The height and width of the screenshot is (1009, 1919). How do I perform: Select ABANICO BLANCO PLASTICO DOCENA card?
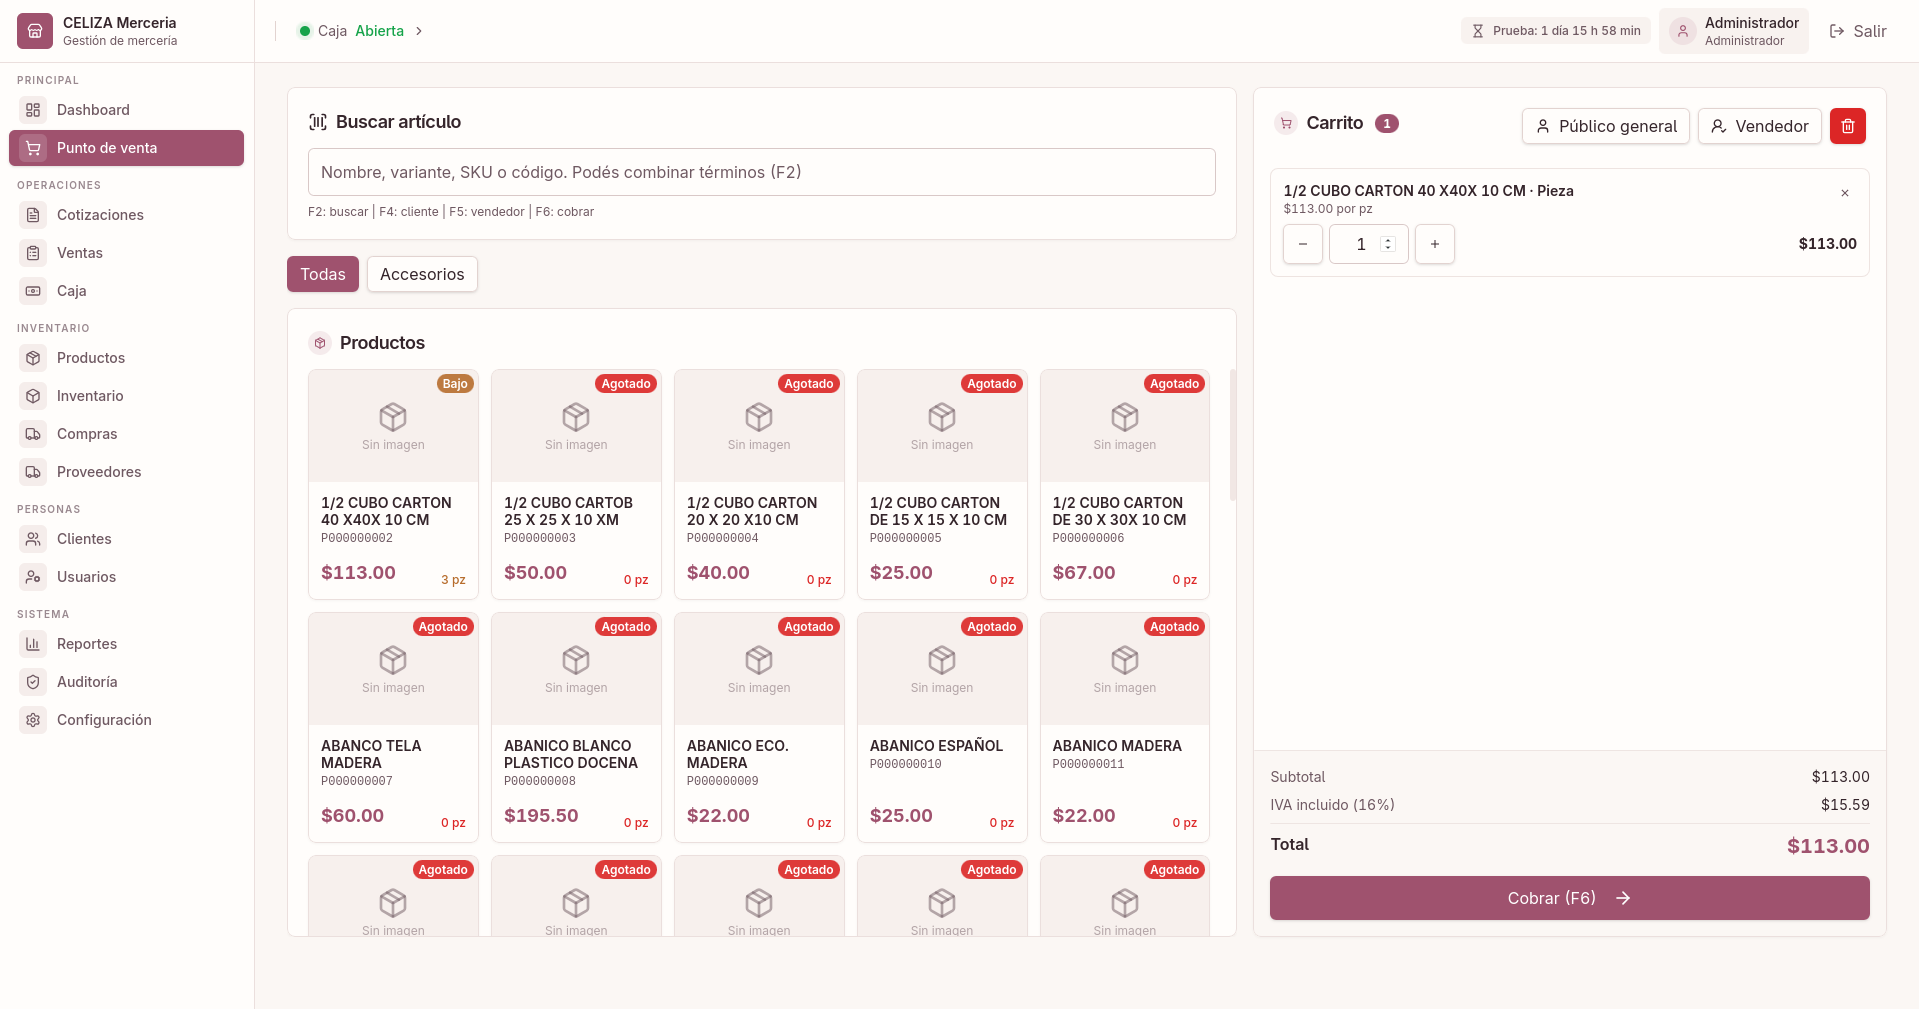[x=576, y=727]
